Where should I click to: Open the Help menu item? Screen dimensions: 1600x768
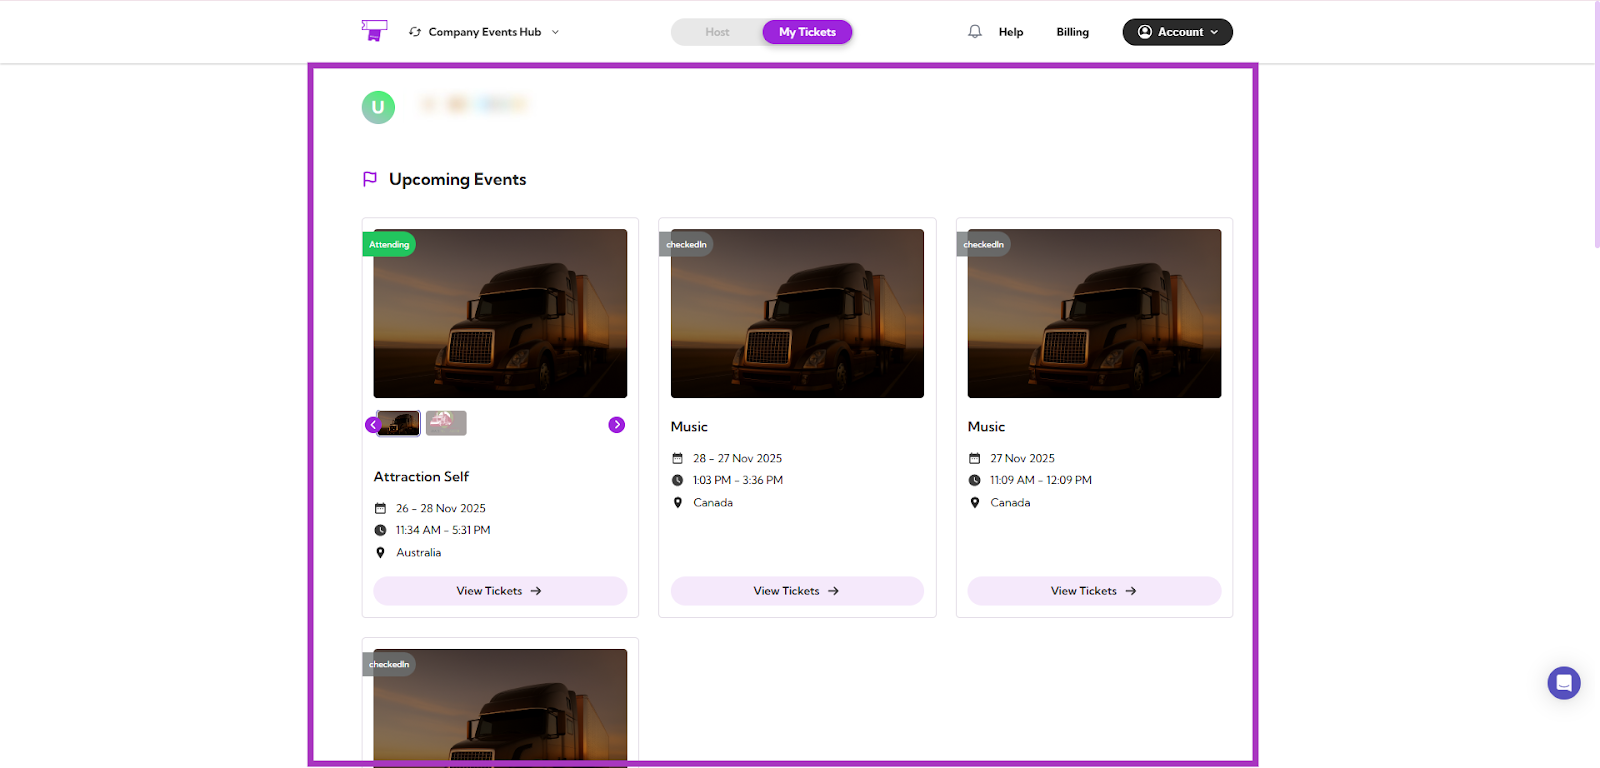1011,32
